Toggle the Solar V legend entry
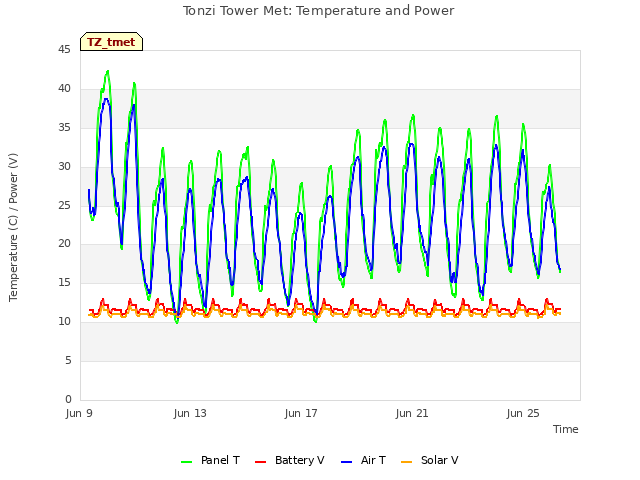This screenshot has height=480, width=640. pos(430,460)
